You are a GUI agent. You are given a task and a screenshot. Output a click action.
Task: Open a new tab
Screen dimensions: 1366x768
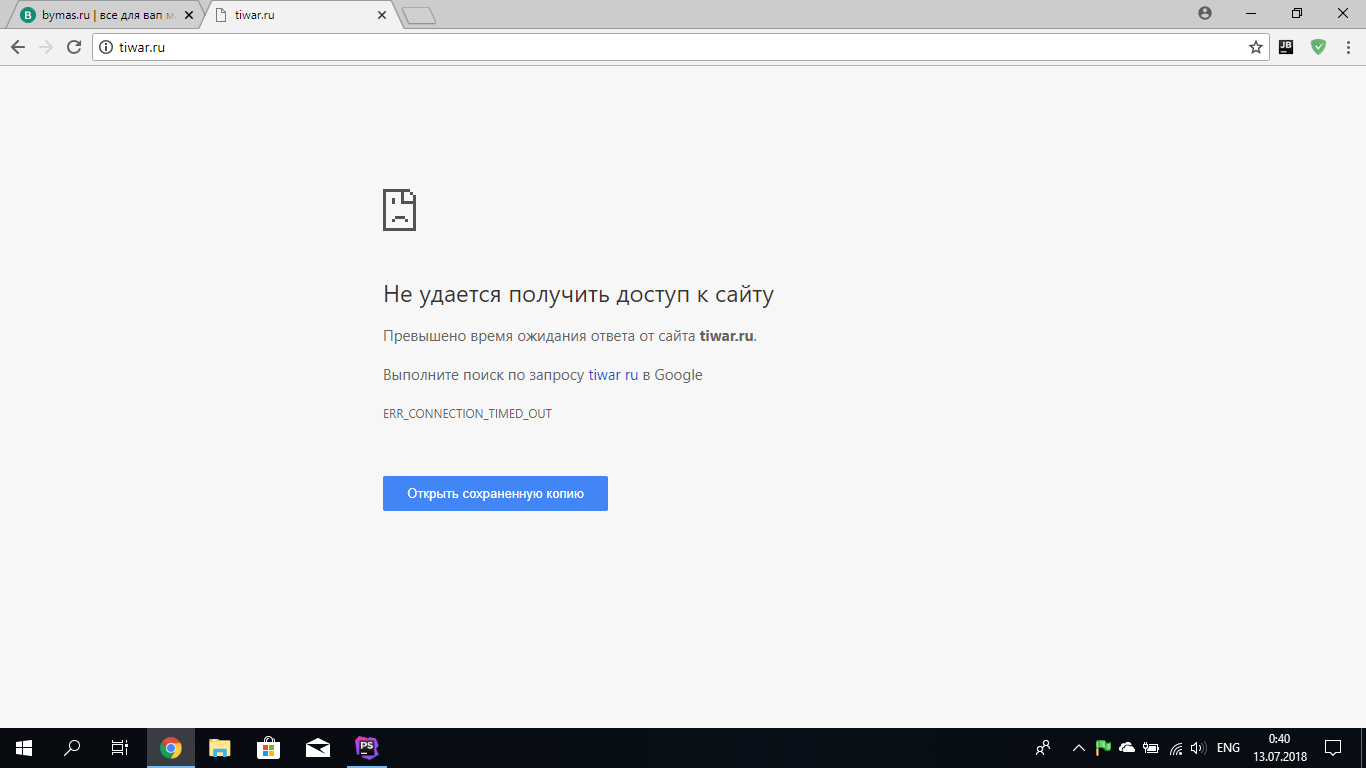tap(418, 16)
